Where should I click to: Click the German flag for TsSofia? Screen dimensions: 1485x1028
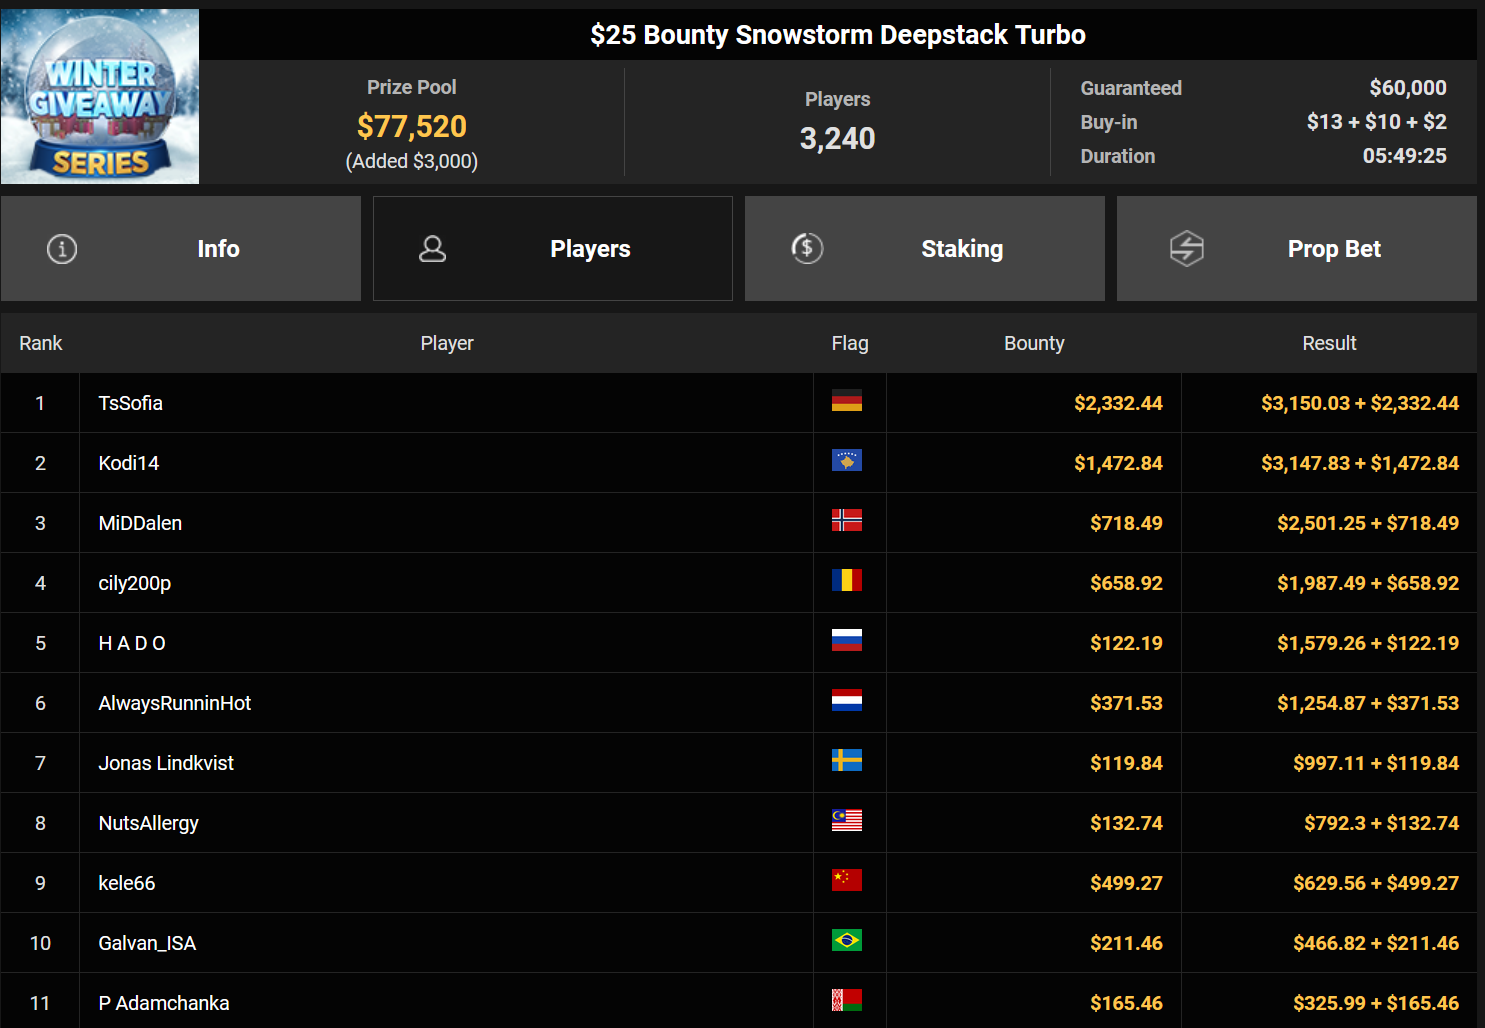click(x=846, y=401)
